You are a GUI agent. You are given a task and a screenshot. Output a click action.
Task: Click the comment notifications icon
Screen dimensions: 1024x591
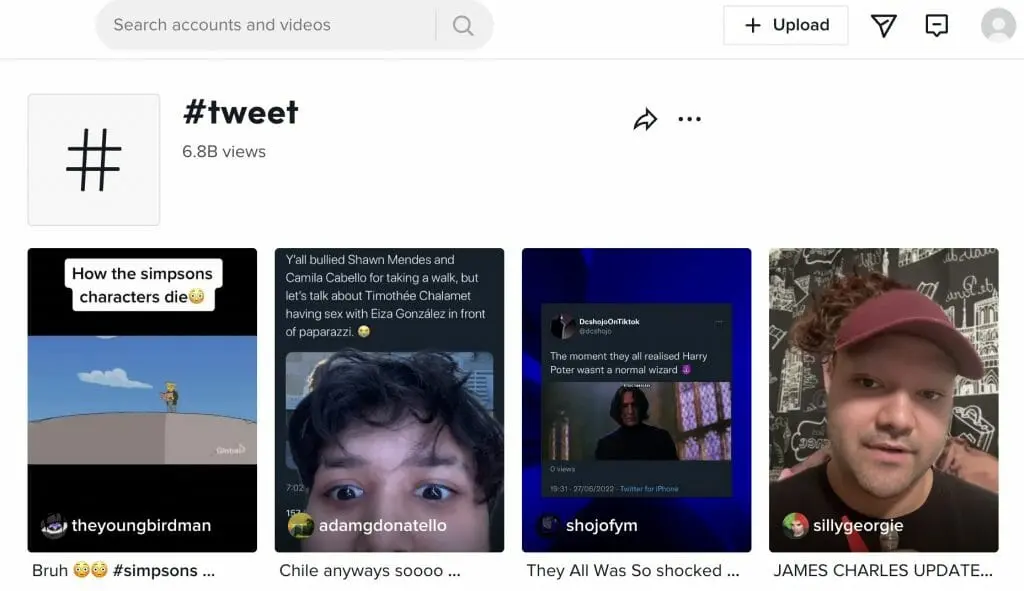pyautogui.click(x=937, y=25)
